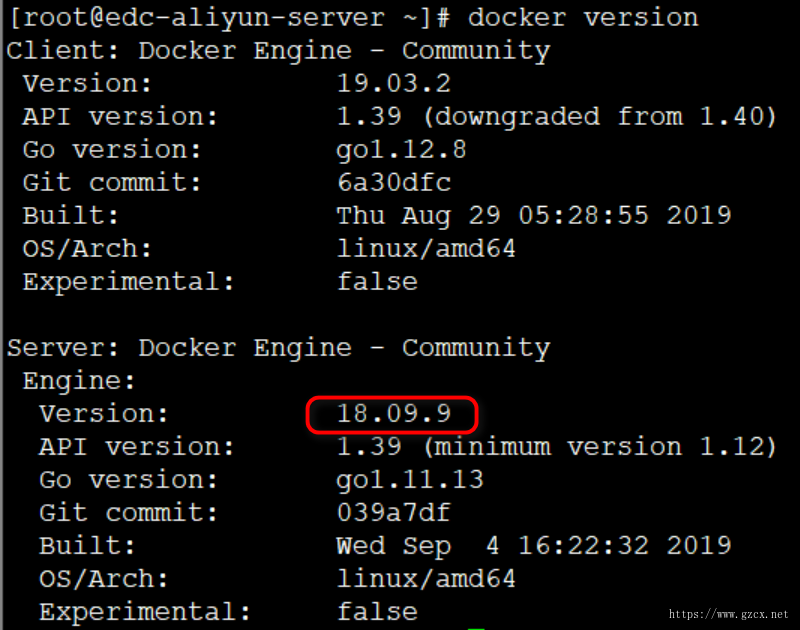Click the client API version 1.39 downgraded text
The height and width of the screenshot is (630, 800).
click(x=556, y=117)
